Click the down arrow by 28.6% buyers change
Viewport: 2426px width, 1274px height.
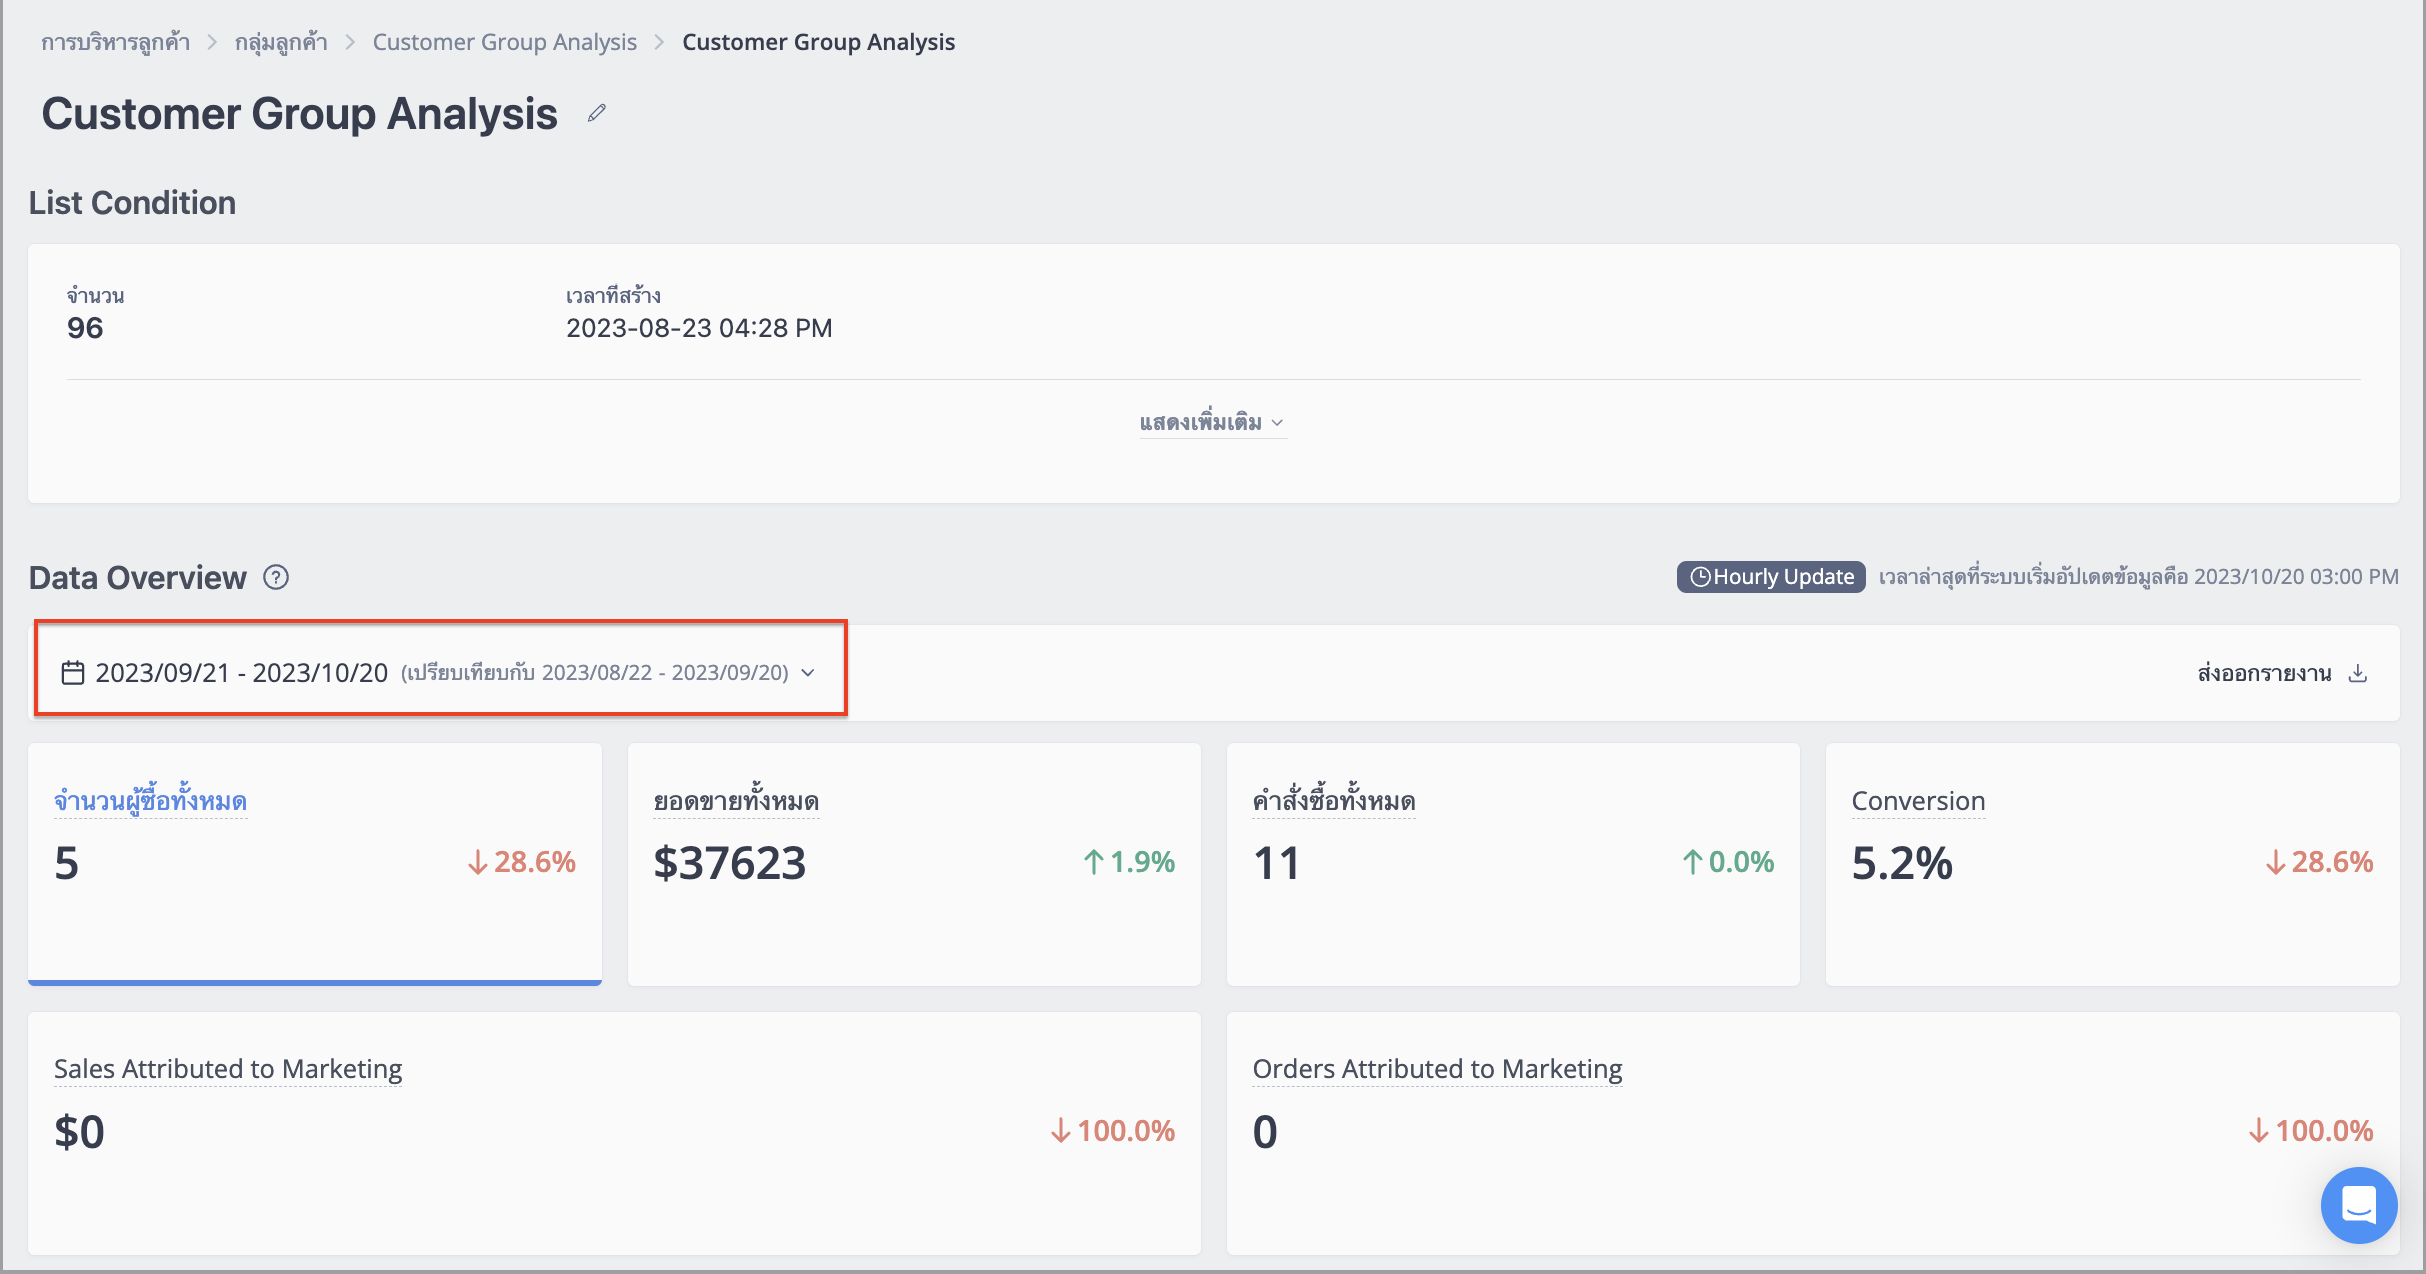(x=478, y=862)
